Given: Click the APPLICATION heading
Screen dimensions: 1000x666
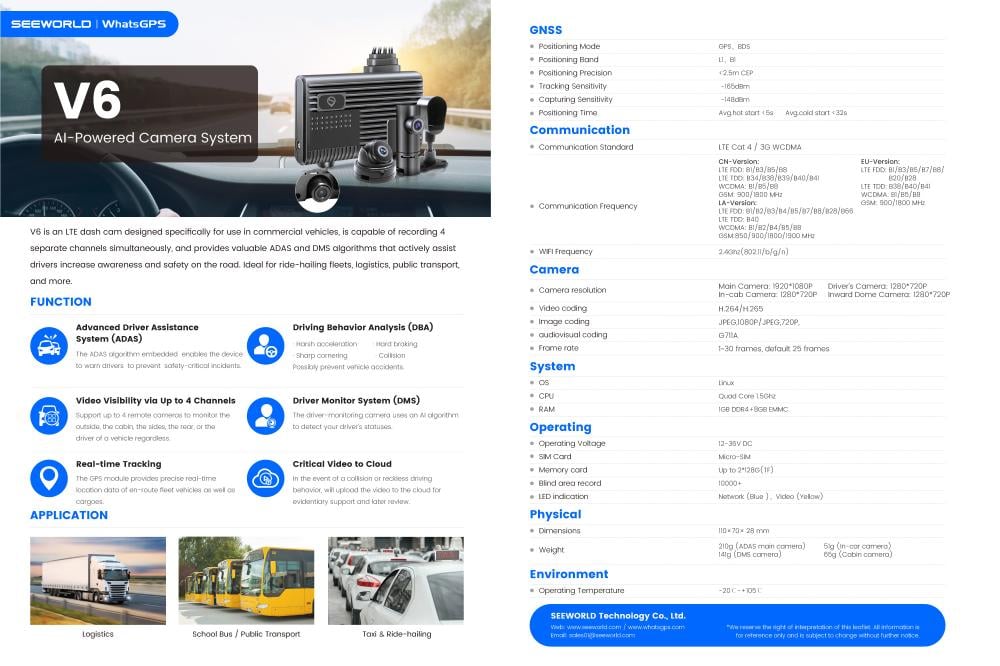Looking at the screenshot, I should tap(69, 515).
